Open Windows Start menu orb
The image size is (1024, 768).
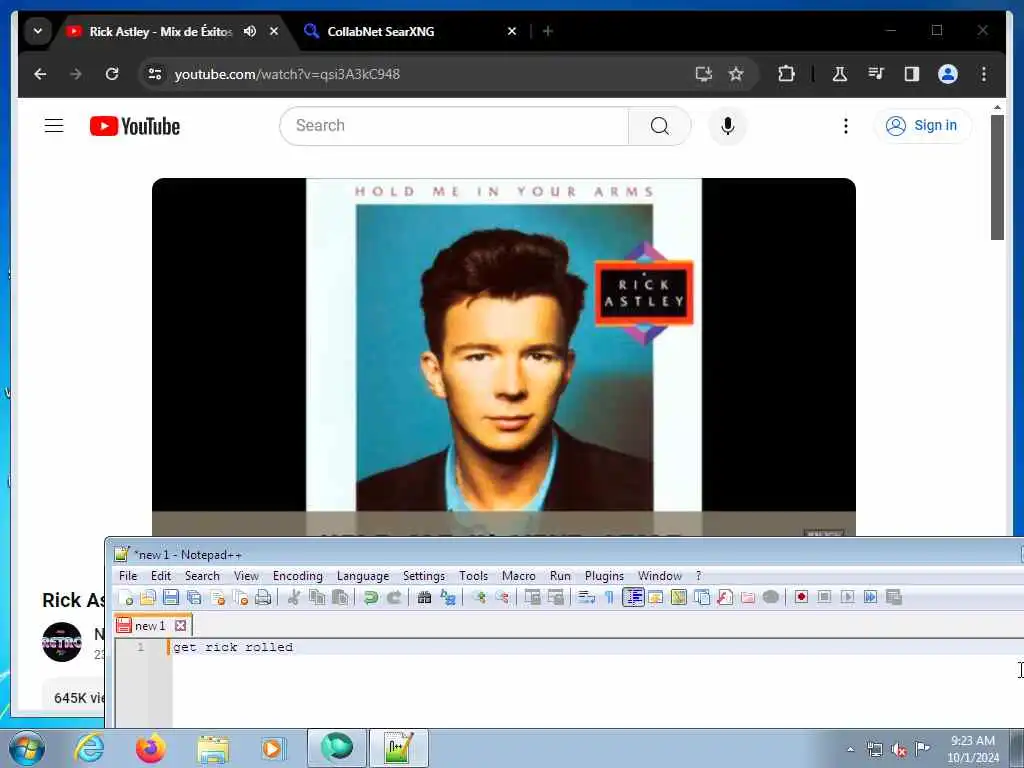pyautogui.click(x=27, y=748)
